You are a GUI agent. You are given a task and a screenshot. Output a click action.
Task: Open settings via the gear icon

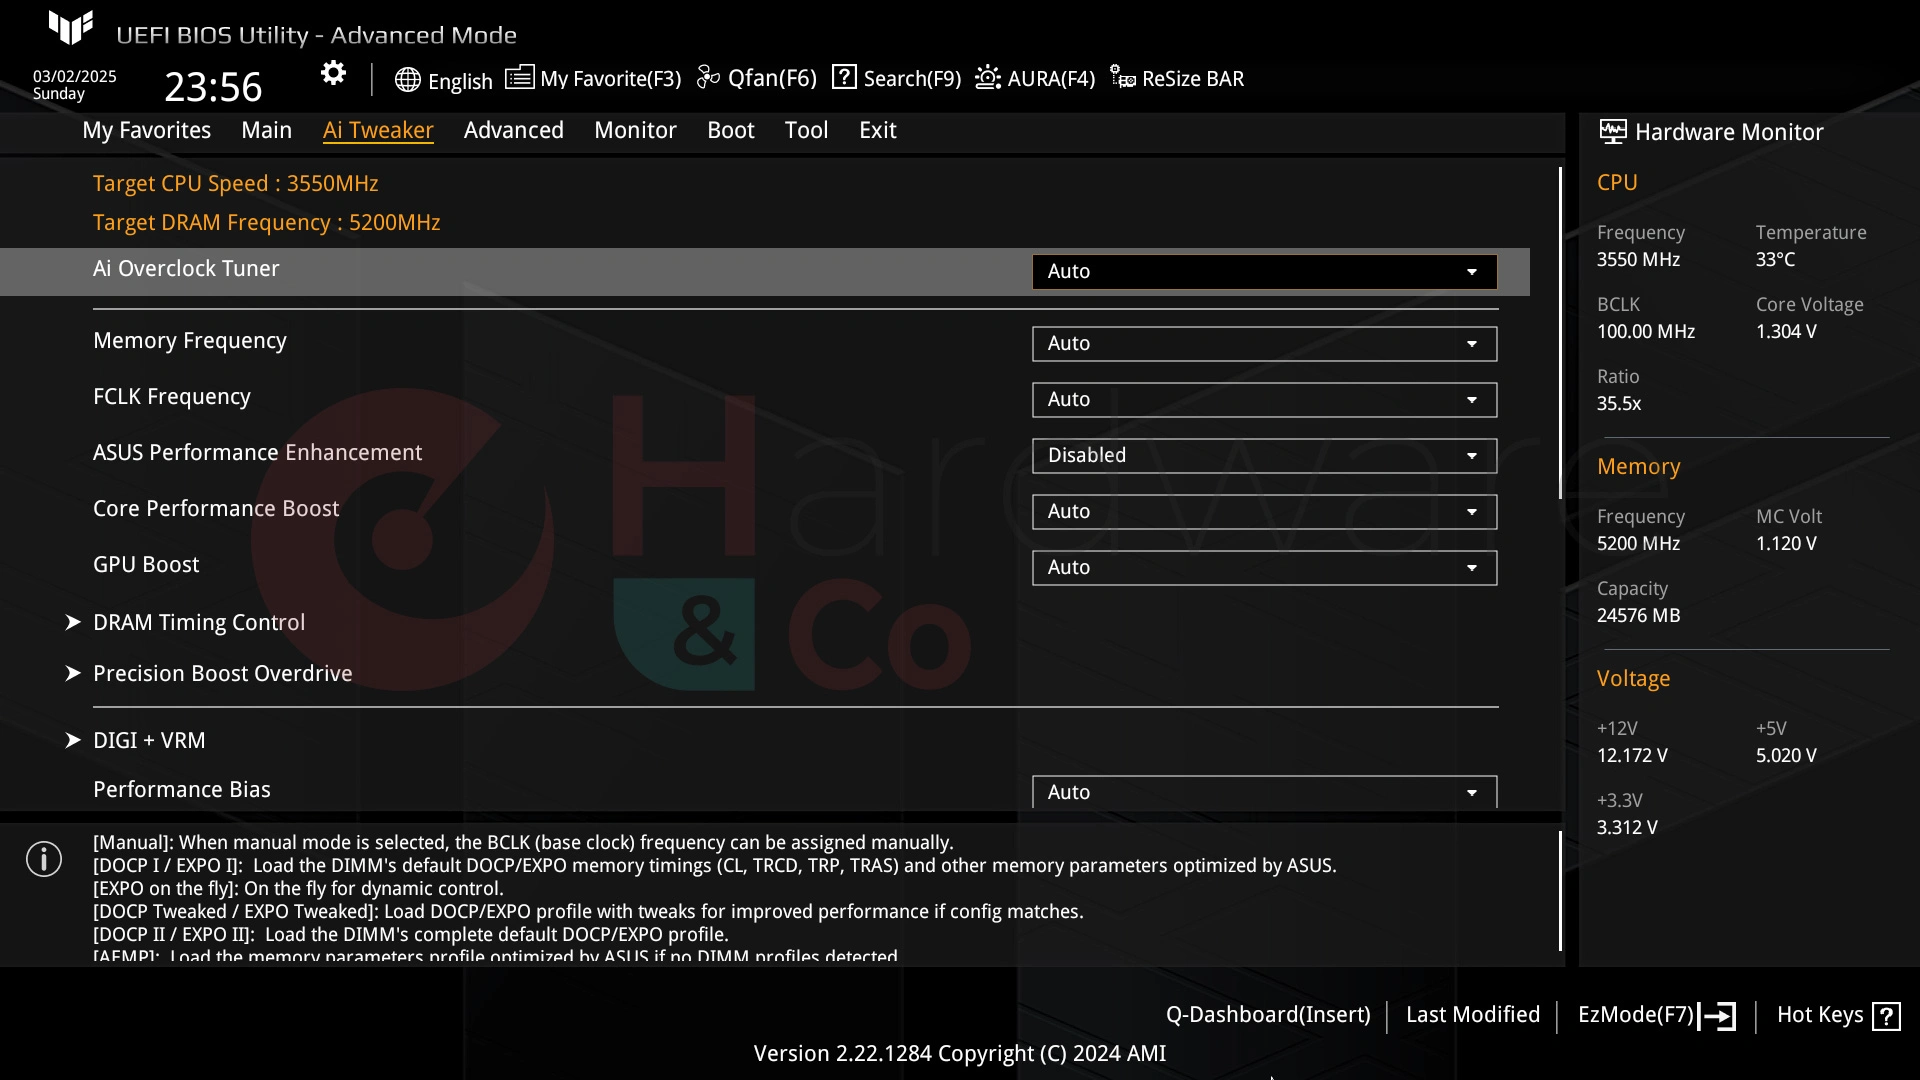[333, 73]
